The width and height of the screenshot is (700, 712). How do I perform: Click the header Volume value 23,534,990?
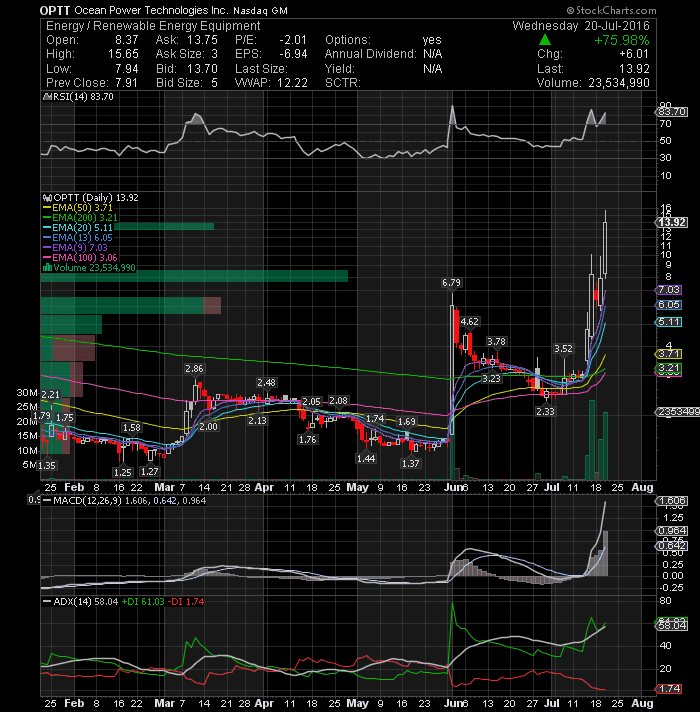point(619,83)
